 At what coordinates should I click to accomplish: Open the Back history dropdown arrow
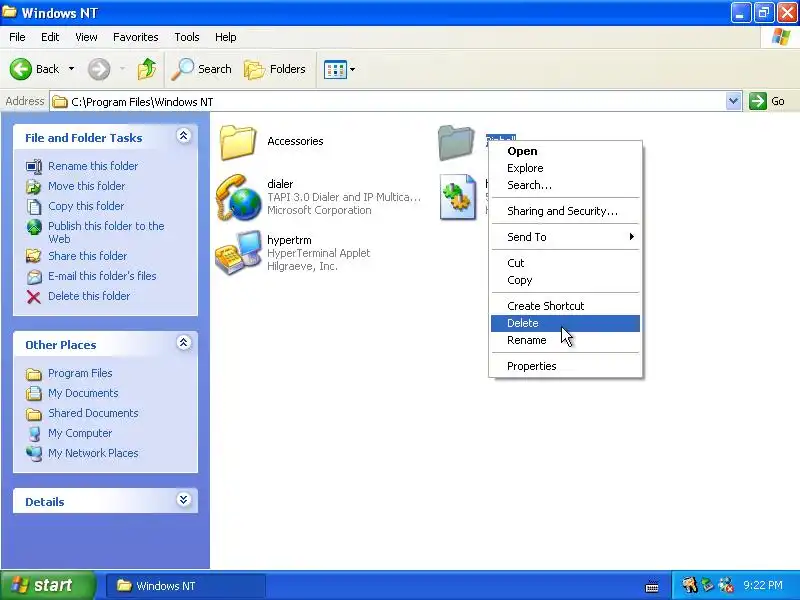pos(71,69)
